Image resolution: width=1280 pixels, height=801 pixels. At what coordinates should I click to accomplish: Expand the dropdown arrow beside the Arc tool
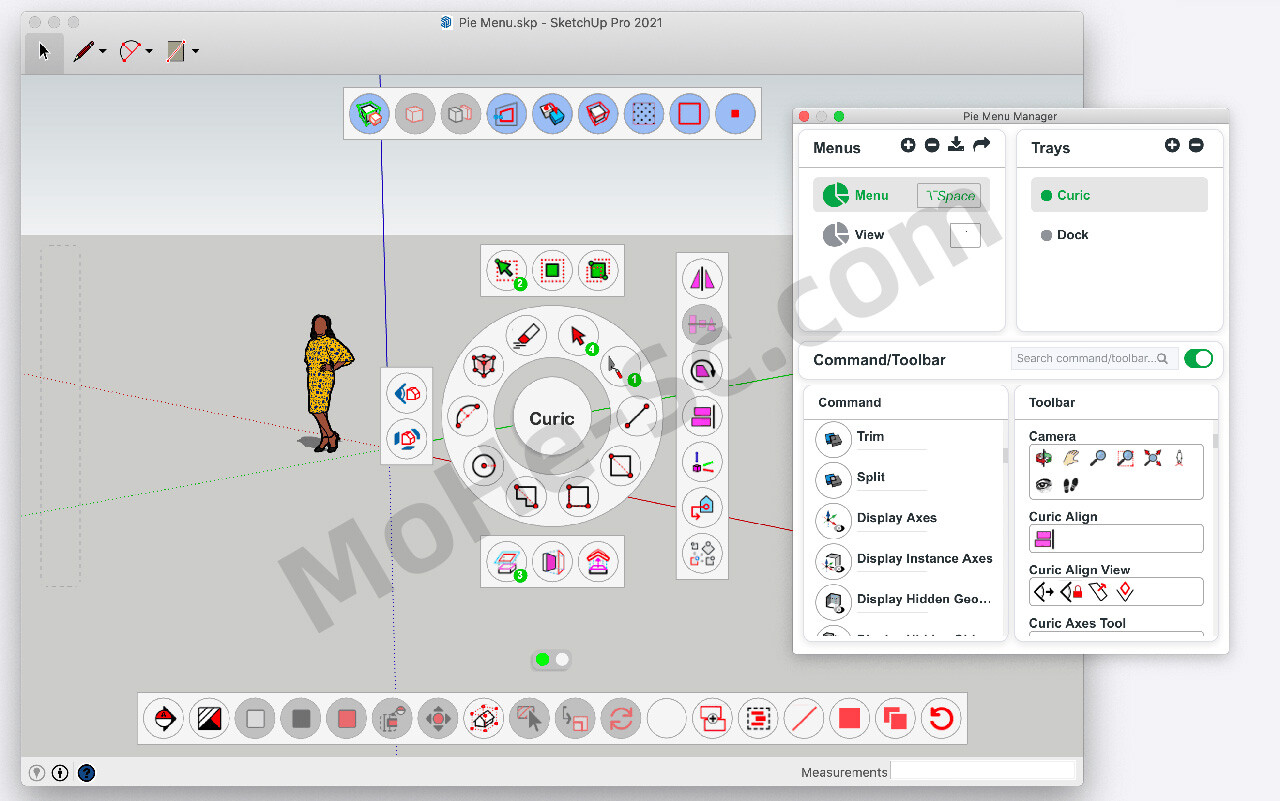click(x=149, y=52)
